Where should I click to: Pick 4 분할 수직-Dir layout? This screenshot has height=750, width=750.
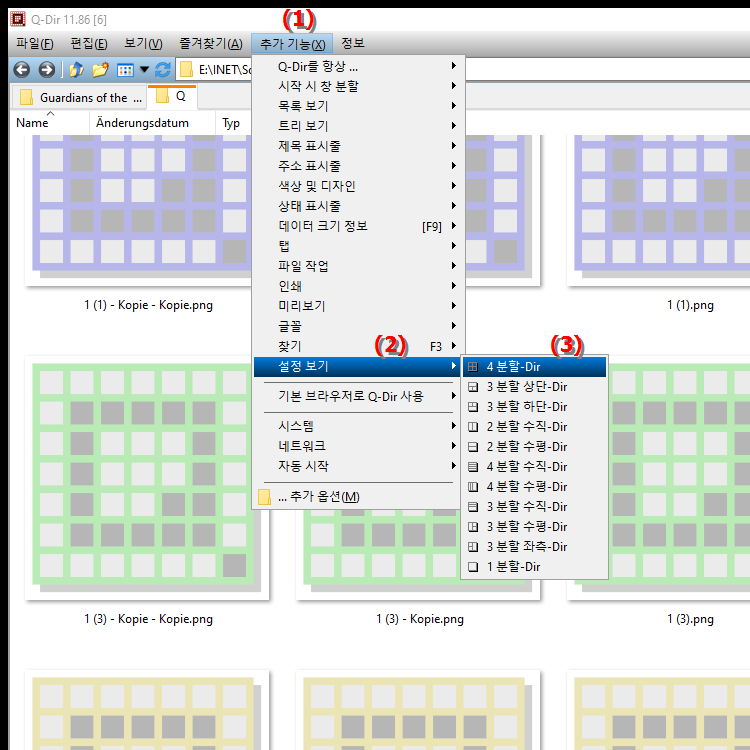[534, 467]
